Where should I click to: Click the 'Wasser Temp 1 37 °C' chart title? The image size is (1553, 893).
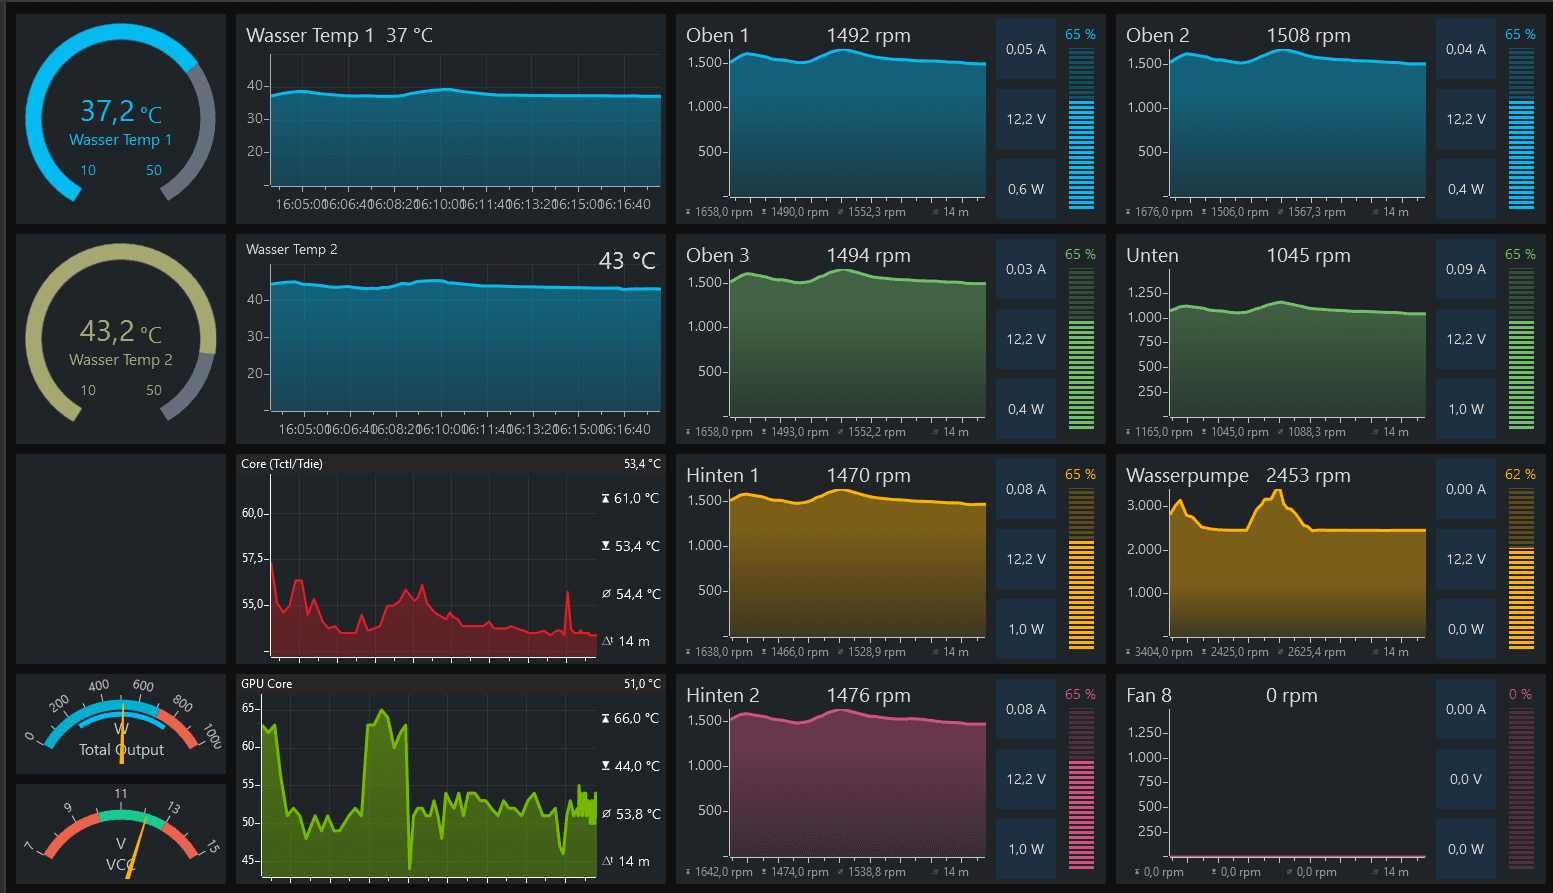(339, 35)
